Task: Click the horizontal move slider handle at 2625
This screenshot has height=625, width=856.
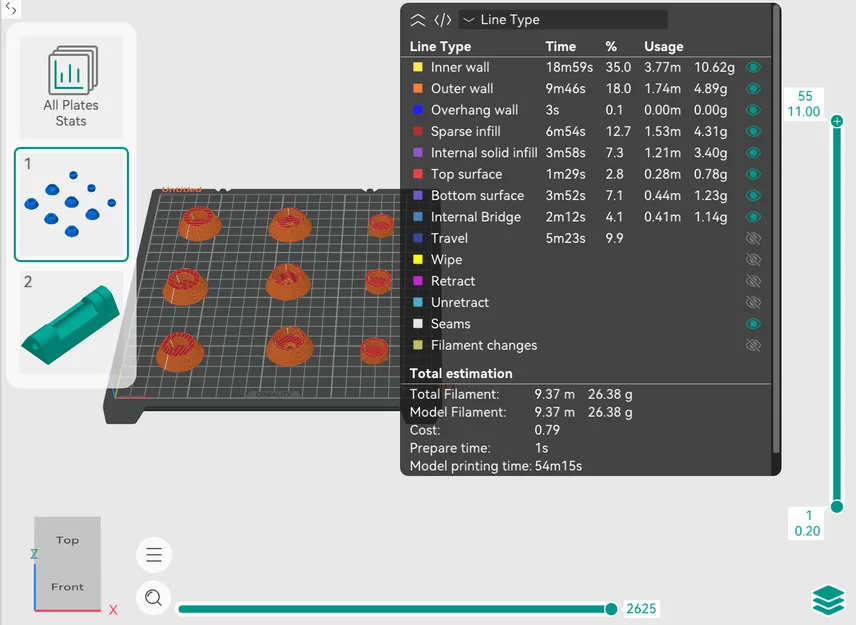Action: [611, 609]
